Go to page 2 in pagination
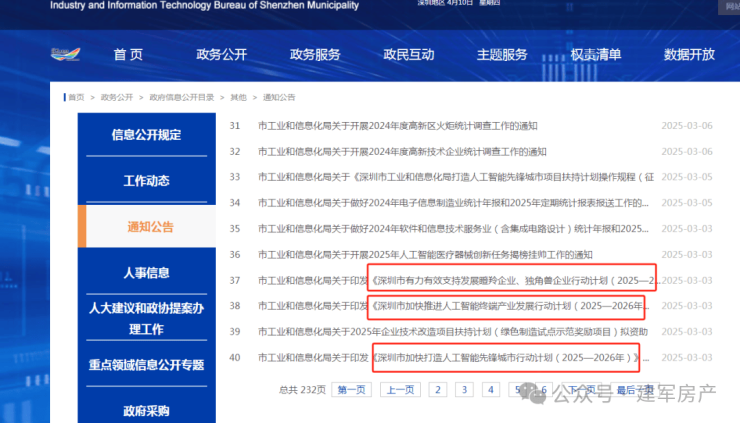 click(x=438, y=390)
